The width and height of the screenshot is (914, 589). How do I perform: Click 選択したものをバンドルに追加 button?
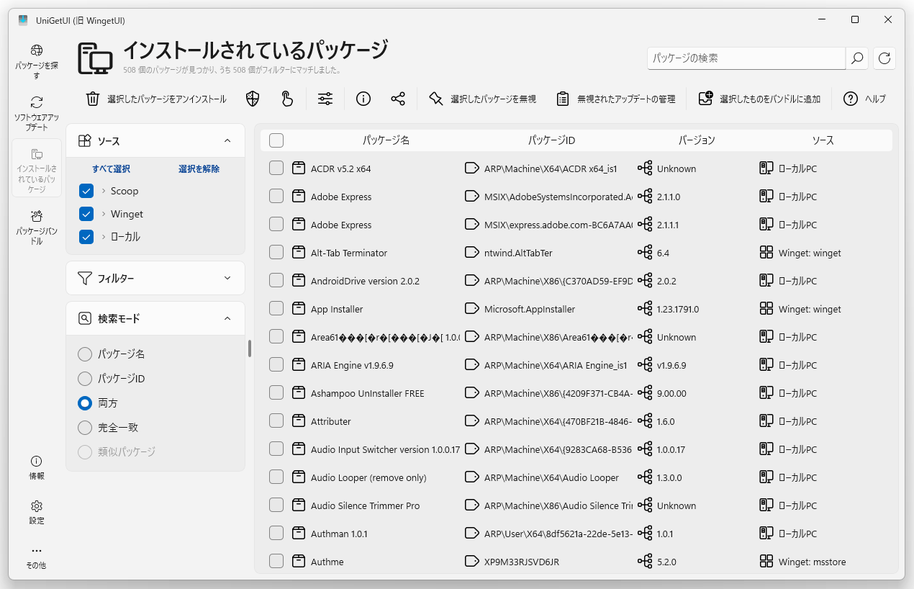[x=760, y=99]
